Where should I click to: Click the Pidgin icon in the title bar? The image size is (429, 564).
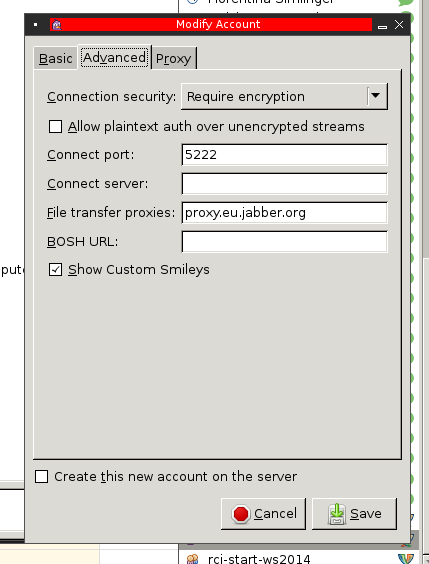[x=56, y=24]
